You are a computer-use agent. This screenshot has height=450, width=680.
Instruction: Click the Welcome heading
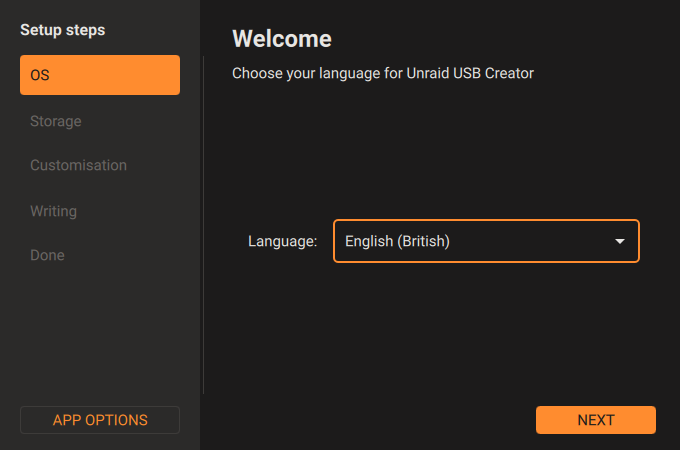pos(282,39)
